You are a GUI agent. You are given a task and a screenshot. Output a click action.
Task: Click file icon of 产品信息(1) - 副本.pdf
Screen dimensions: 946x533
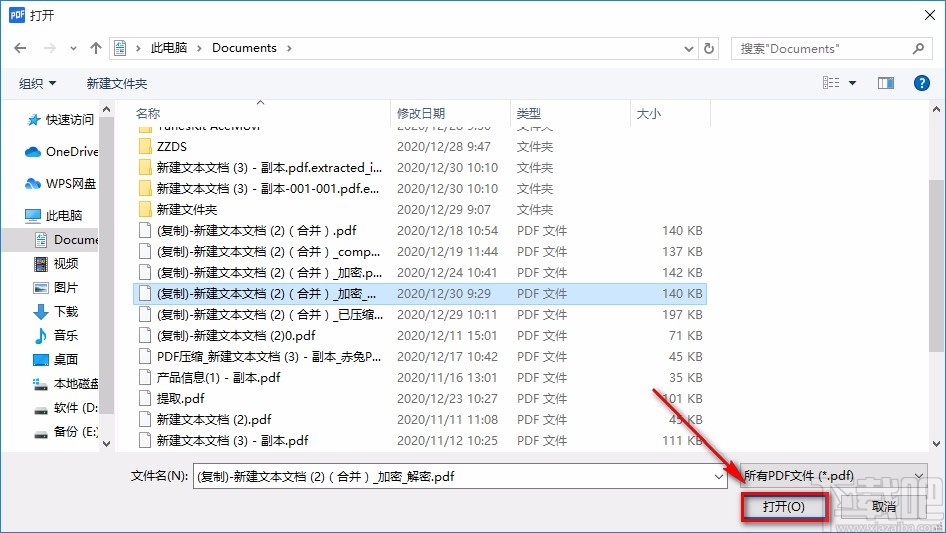pyautogui.click(x=145, y=377)
